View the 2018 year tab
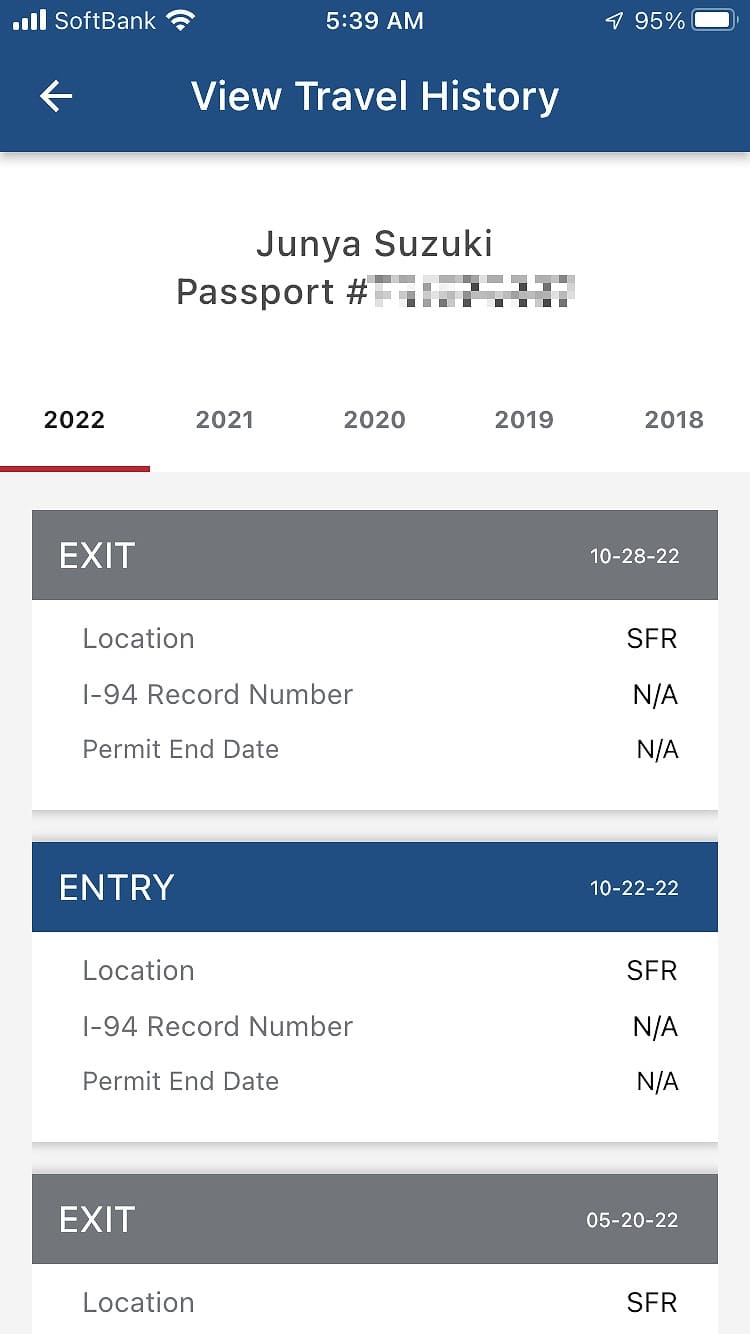The height and width of the screenshot is (1334, 750). 674,420
